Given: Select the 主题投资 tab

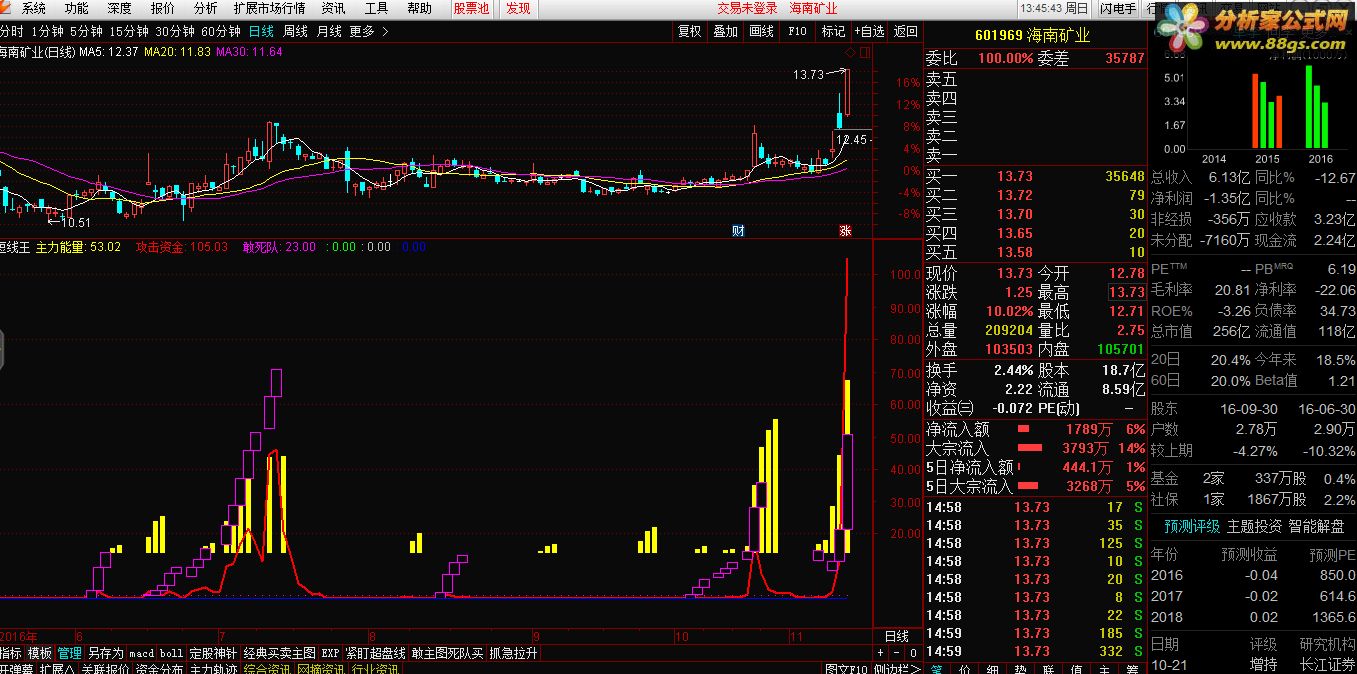Looking at the screenshot, I should 1254,526.
